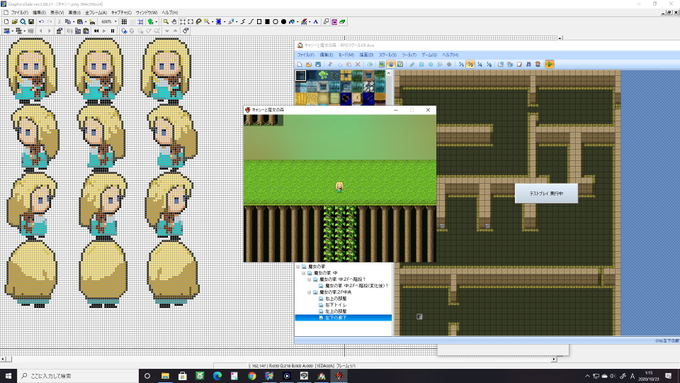Open RPG Maker Tools menu (ツール)
This screenshot has height=383, width=680.
[409, 55]
